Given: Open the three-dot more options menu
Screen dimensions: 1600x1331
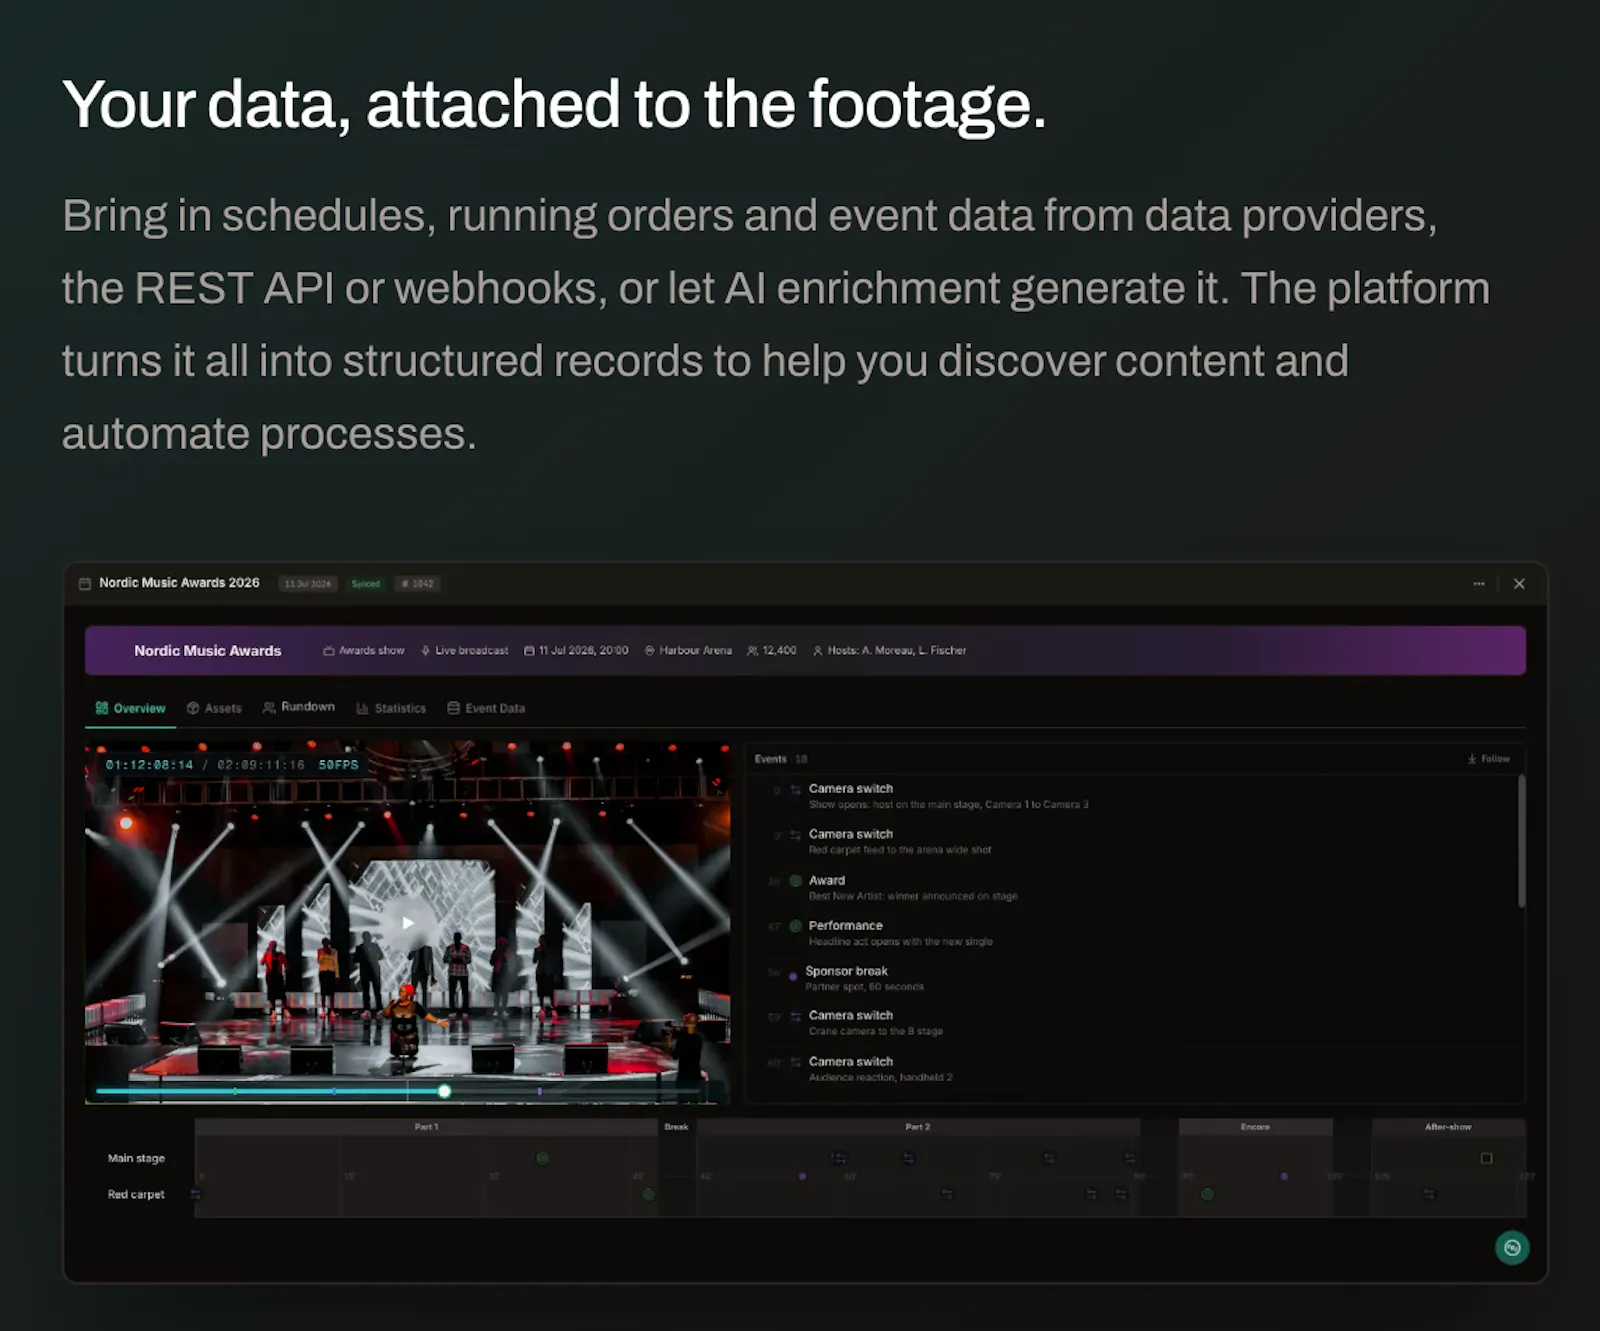Looking at the screenshot, I should tap(1478, 584).
